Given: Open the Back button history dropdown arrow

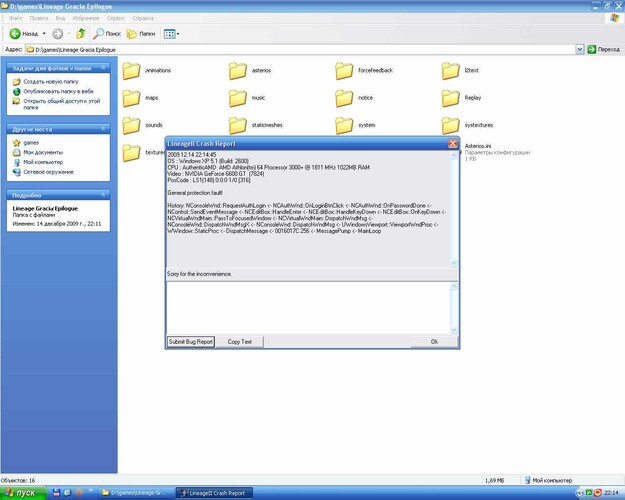Looking at the screenshot, I should pos(44,34).
